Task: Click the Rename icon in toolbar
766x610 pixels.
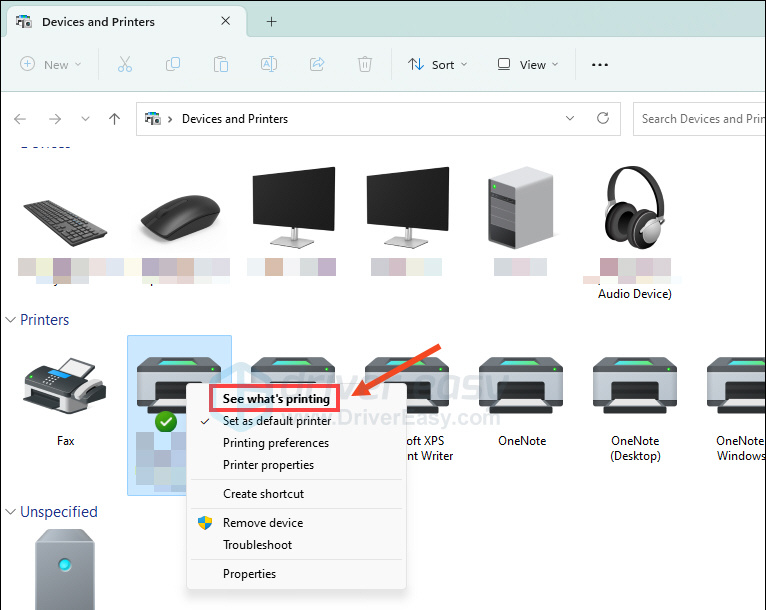Action: [268, 64]
